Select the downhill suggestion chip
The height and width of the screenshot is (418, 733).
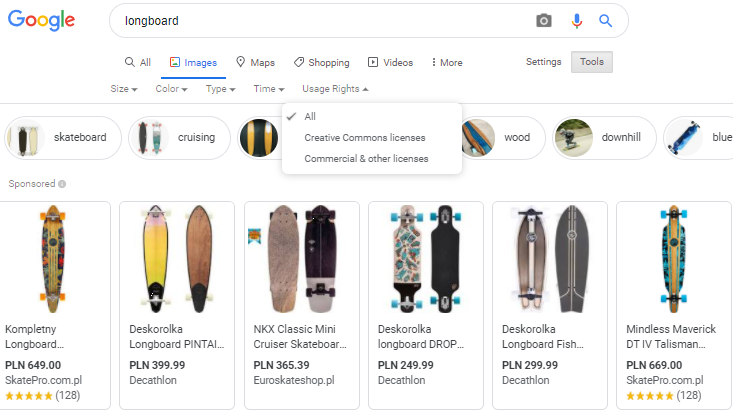(x=604, y=137)
